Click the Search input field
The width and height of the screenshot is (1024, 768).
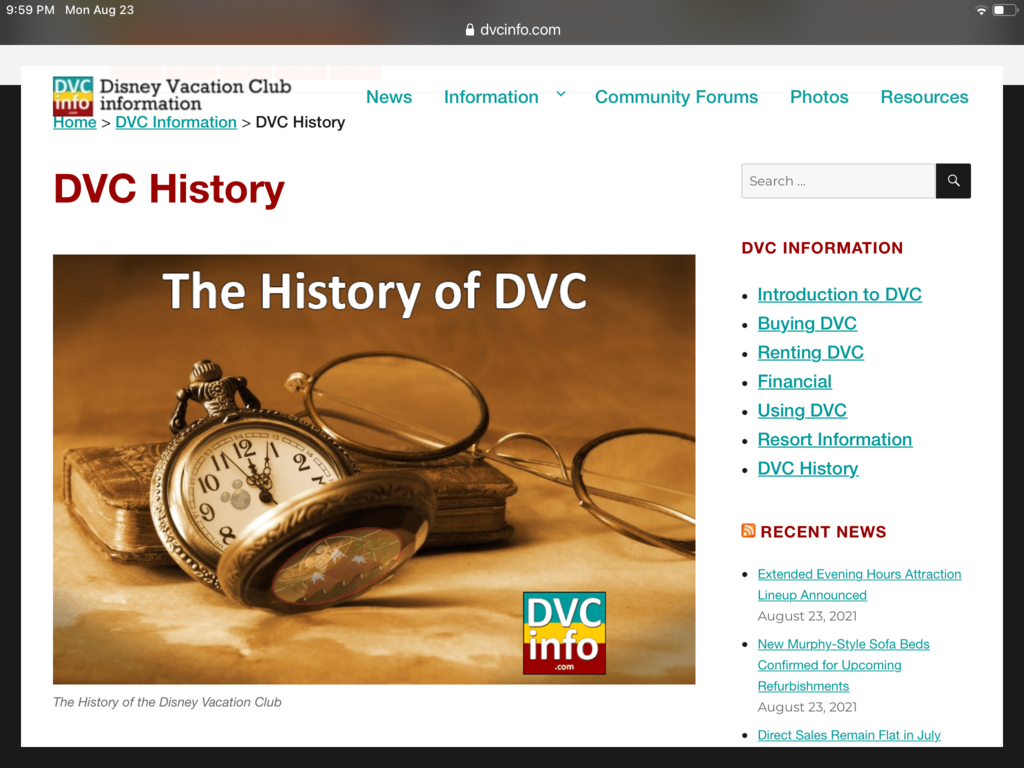[x=838, y=181]
